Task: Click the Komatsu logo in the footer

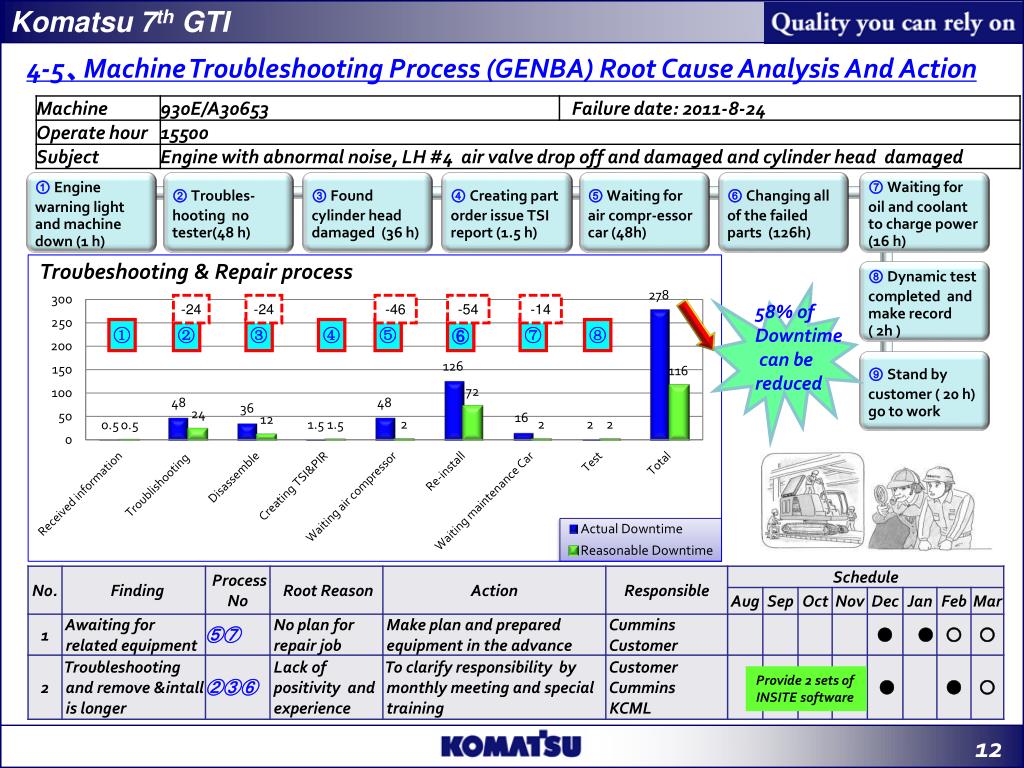Action: (511, 744)
